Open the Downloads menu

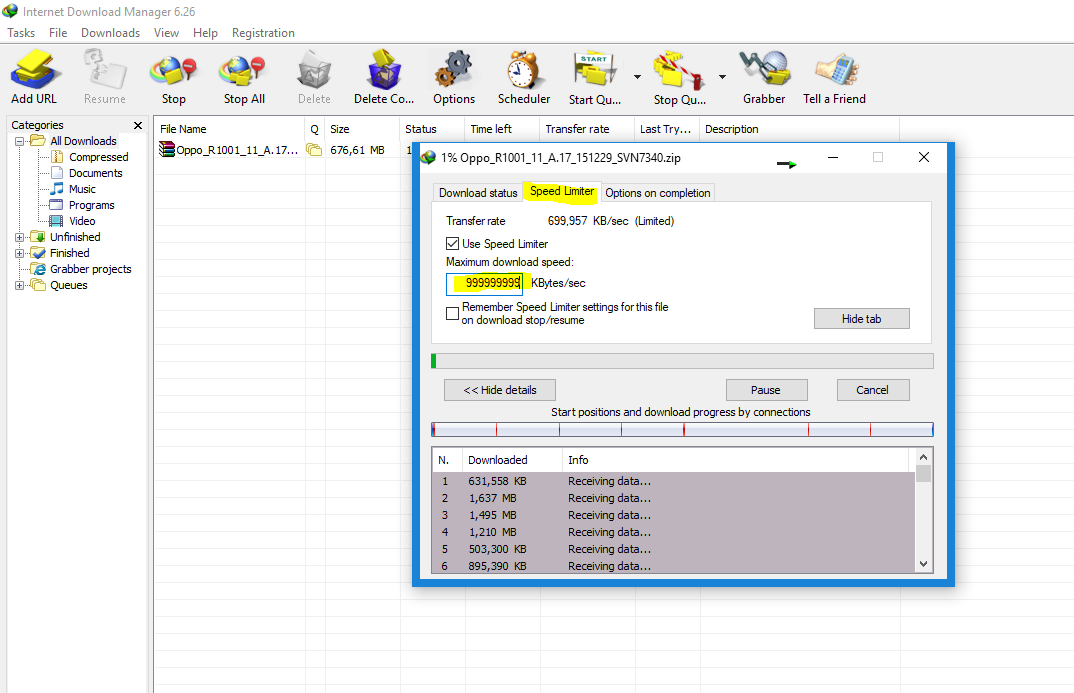click(x=110, y=33)
